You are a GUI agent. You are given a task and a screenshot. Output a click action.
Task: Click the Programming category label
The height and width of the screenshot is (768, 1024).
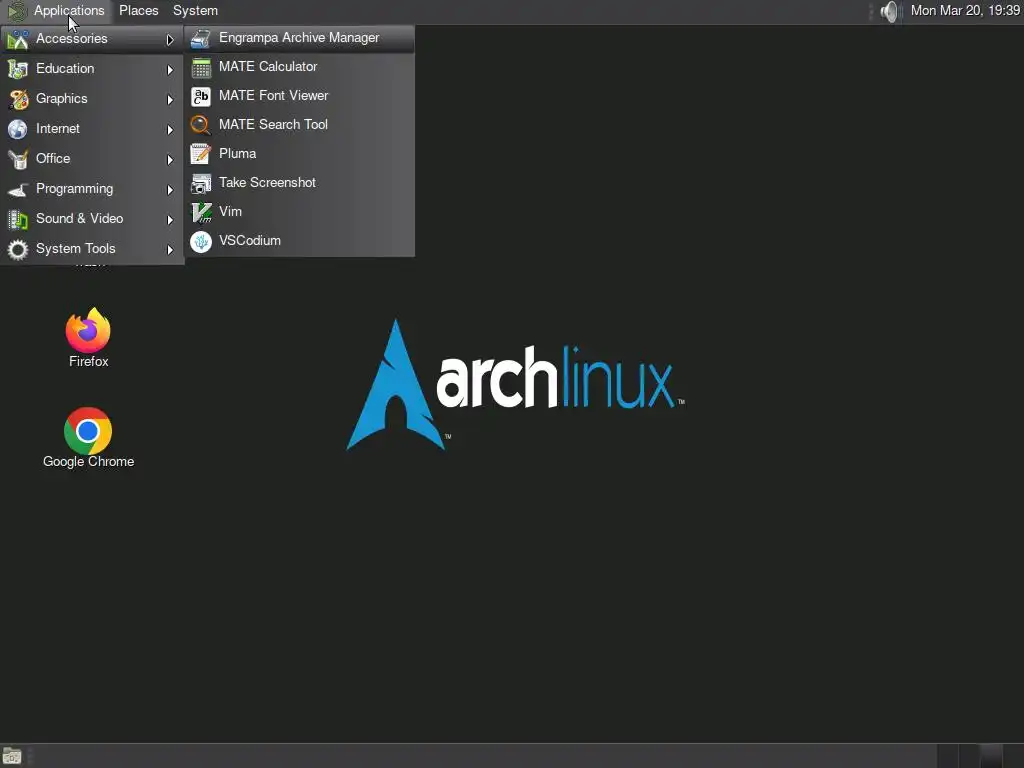(74, 189)
